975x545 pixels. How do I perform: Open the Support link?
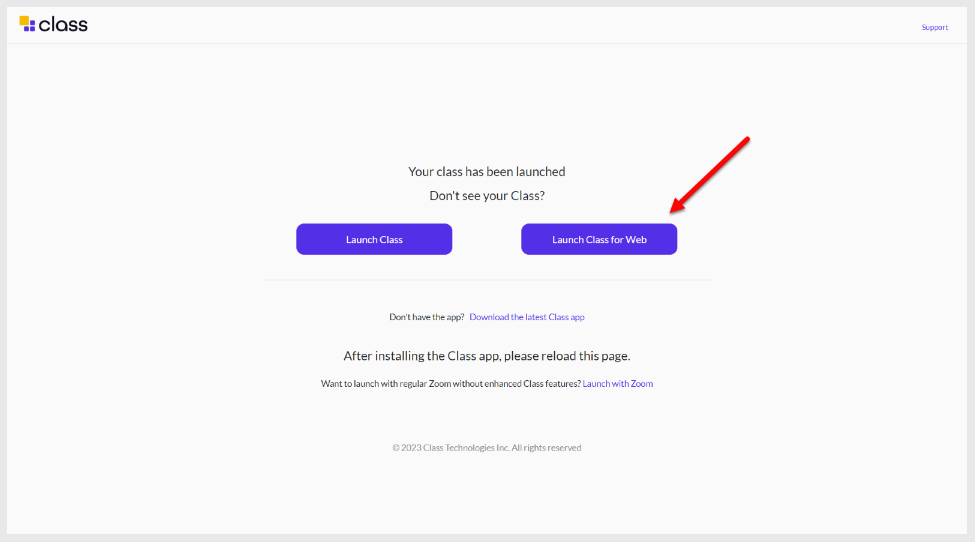click(934, 28)
